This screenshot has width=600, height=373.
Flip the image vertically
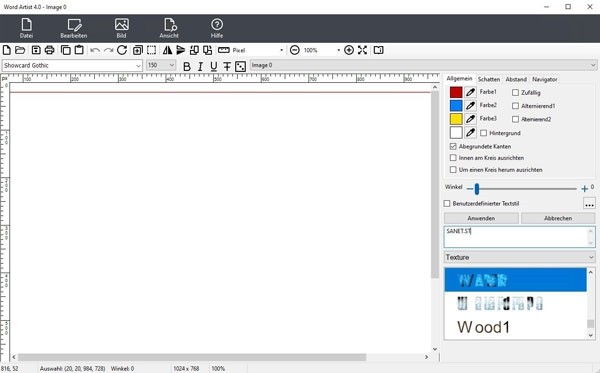181,50
